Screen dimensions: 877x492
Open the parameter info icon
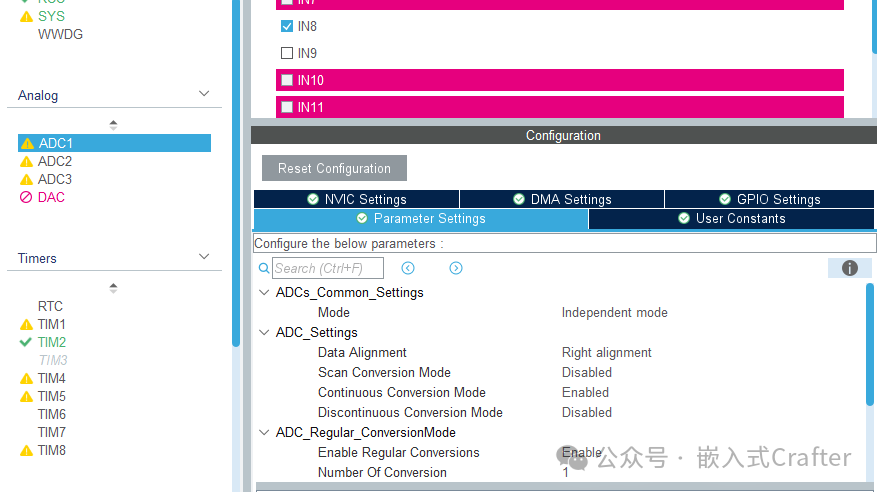pos(850,268)
